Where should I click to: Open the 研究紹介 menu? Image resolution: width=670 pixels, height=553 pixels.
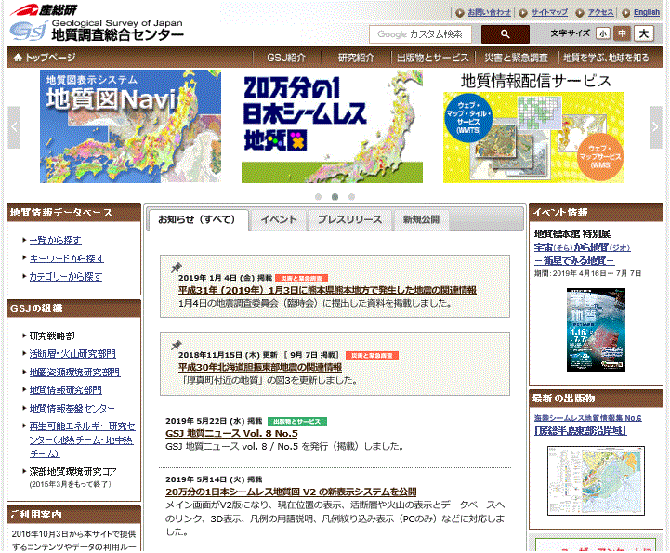[x=356, y=57]
